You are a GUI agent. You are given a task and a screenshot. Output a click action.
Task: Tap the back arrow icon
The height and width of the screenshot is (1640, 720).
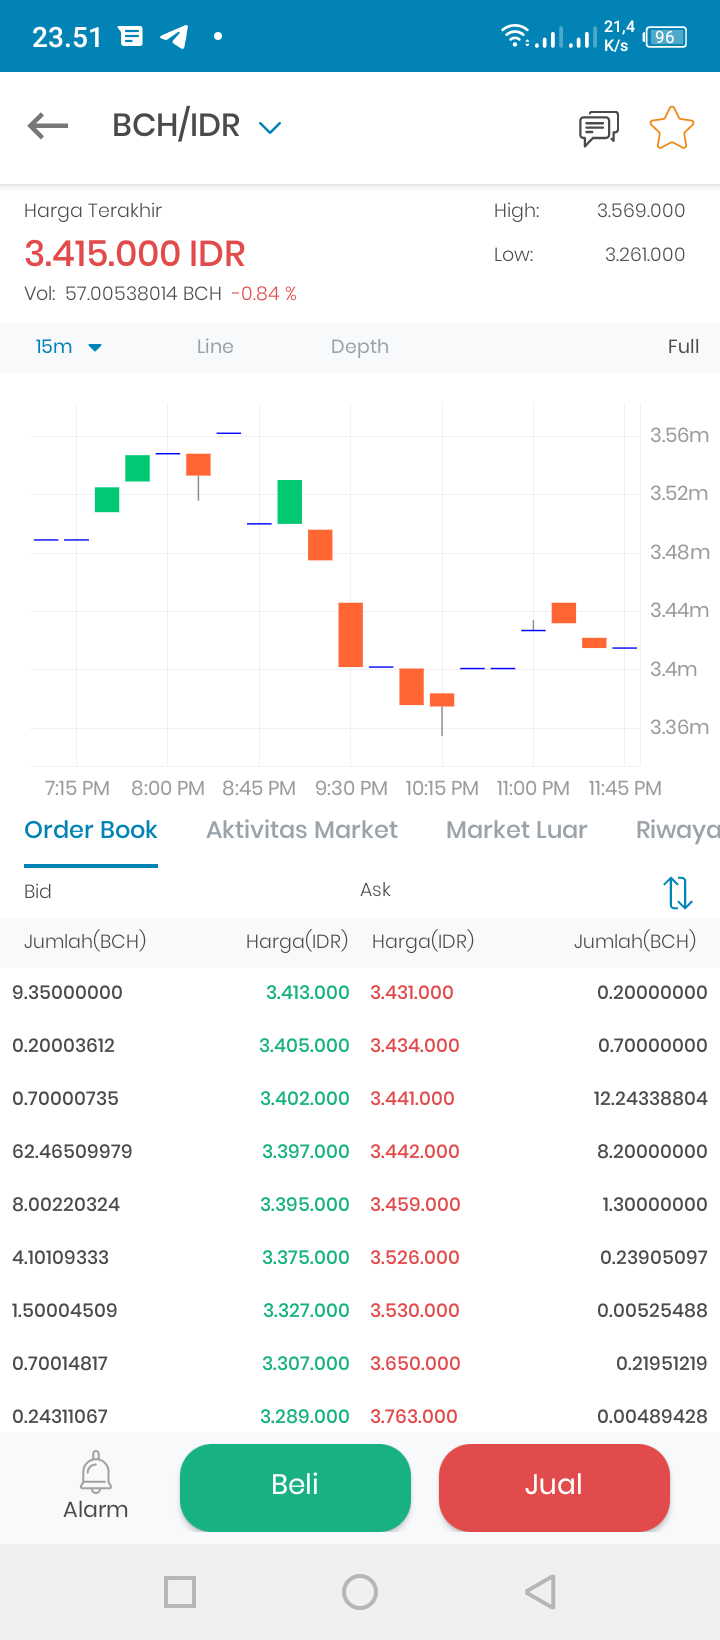pyautogui.click(x=48, y=126)
